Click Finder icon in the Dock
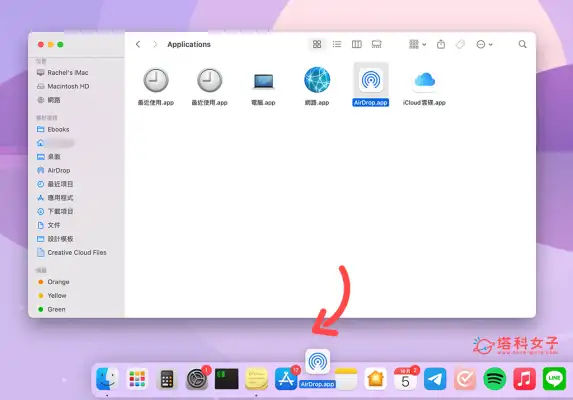The image size is (573, 400). (x=107, y=378)
